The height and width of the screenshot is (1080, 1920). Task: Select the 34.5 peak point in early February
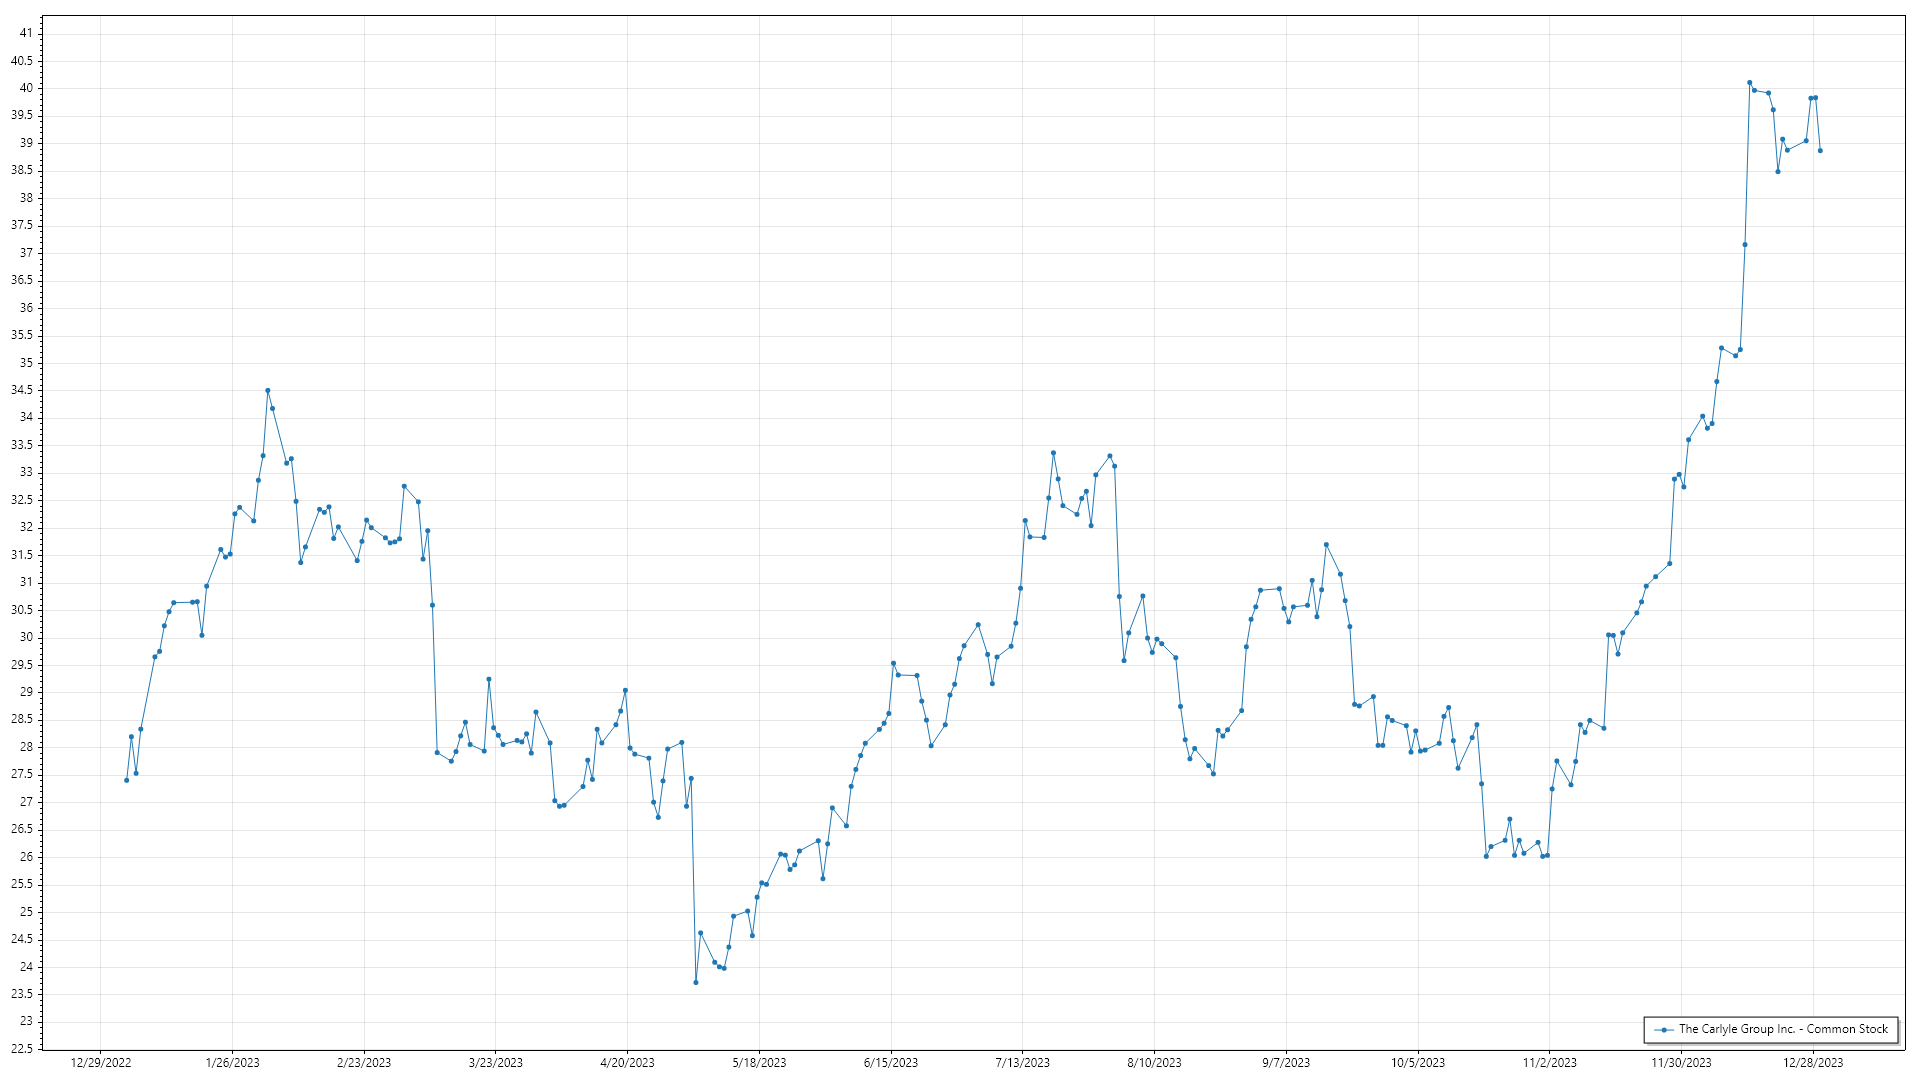coord(267,391)
